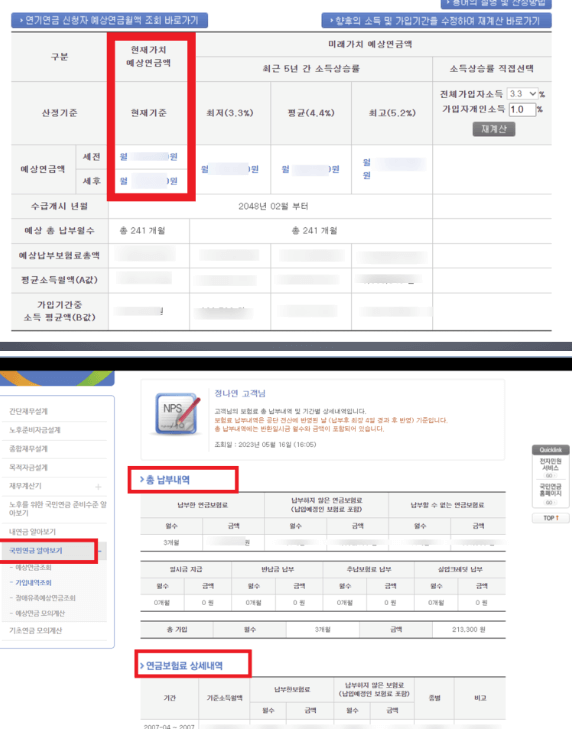
Task: Click the 최고(5.2%) expected pension amount
Action: pos(393,169)
